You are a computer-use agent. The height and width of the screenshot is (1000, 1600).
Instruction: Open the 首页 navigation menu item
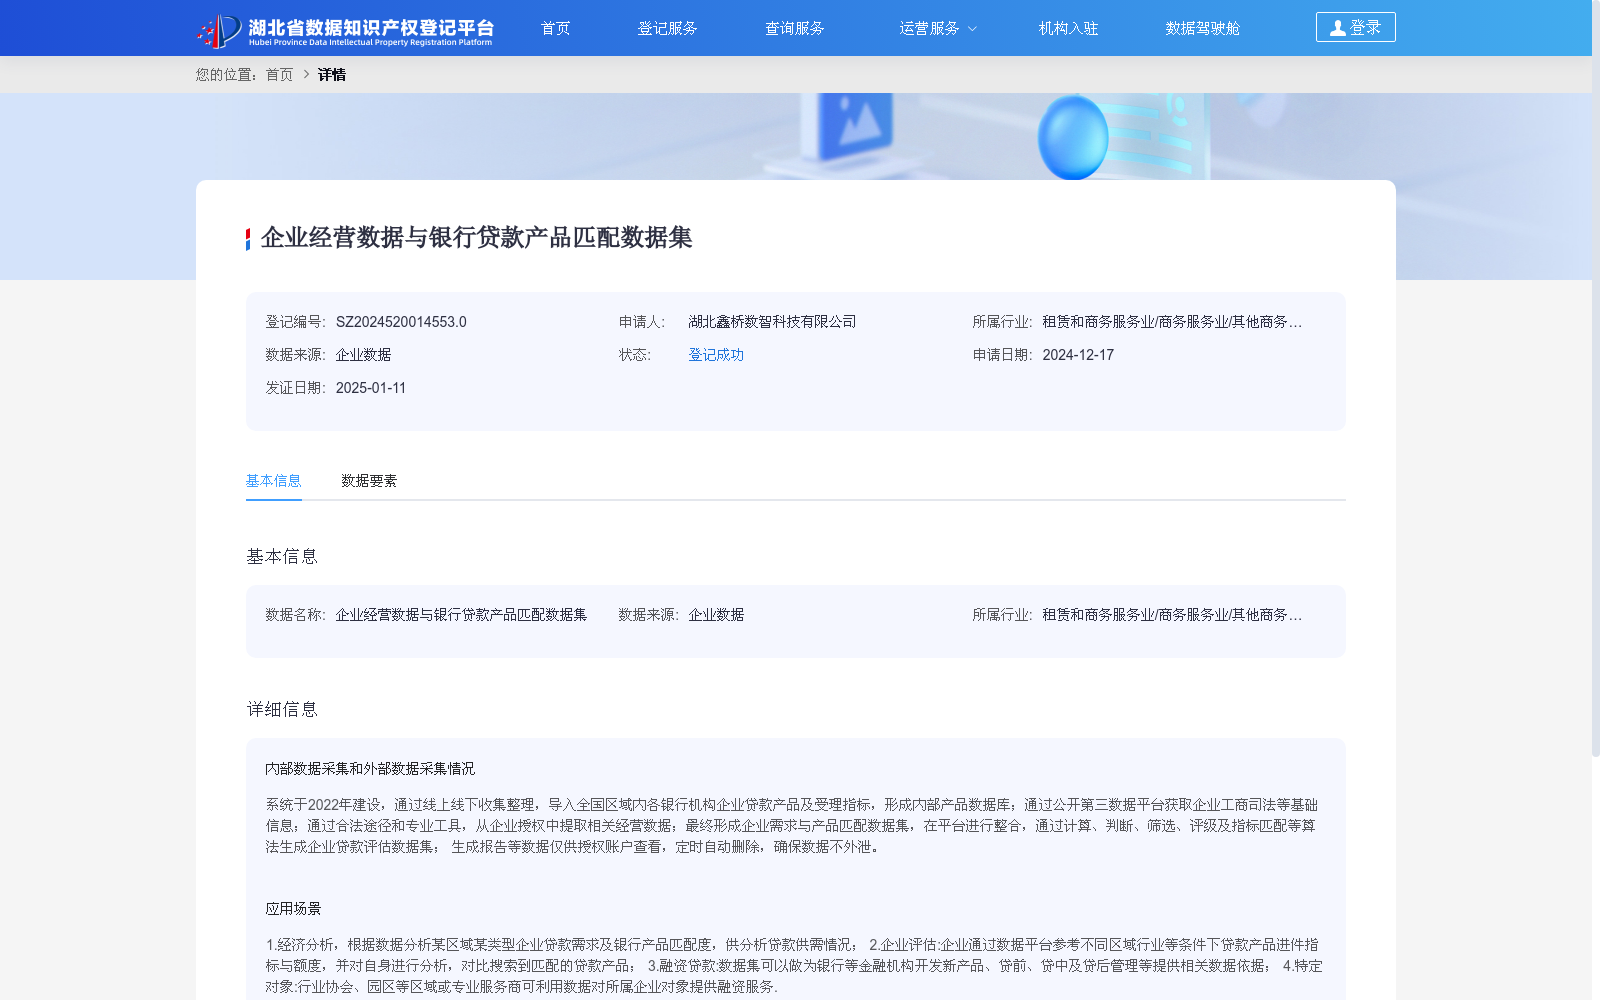click(555, 28)
